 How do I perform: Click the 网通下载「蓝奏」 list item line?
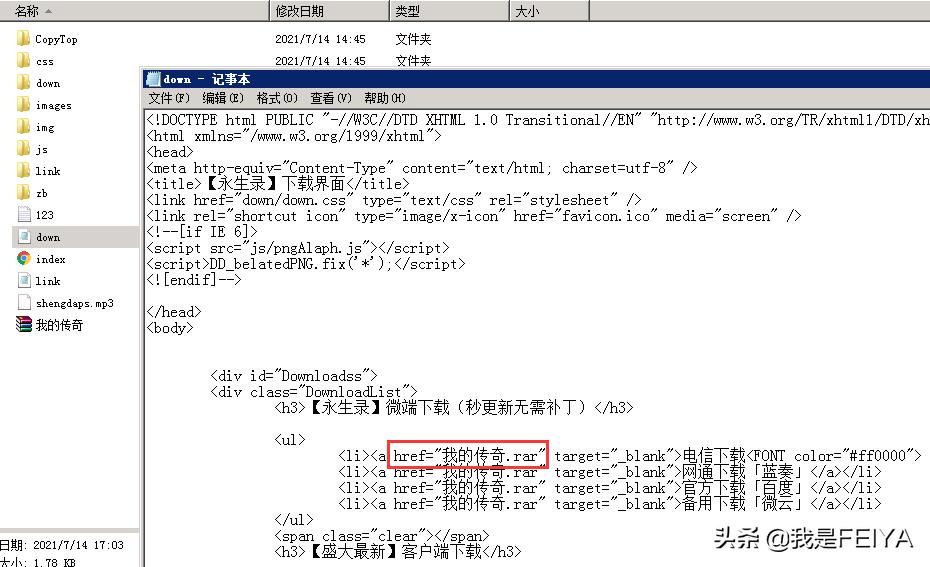[x=610, y=472]
